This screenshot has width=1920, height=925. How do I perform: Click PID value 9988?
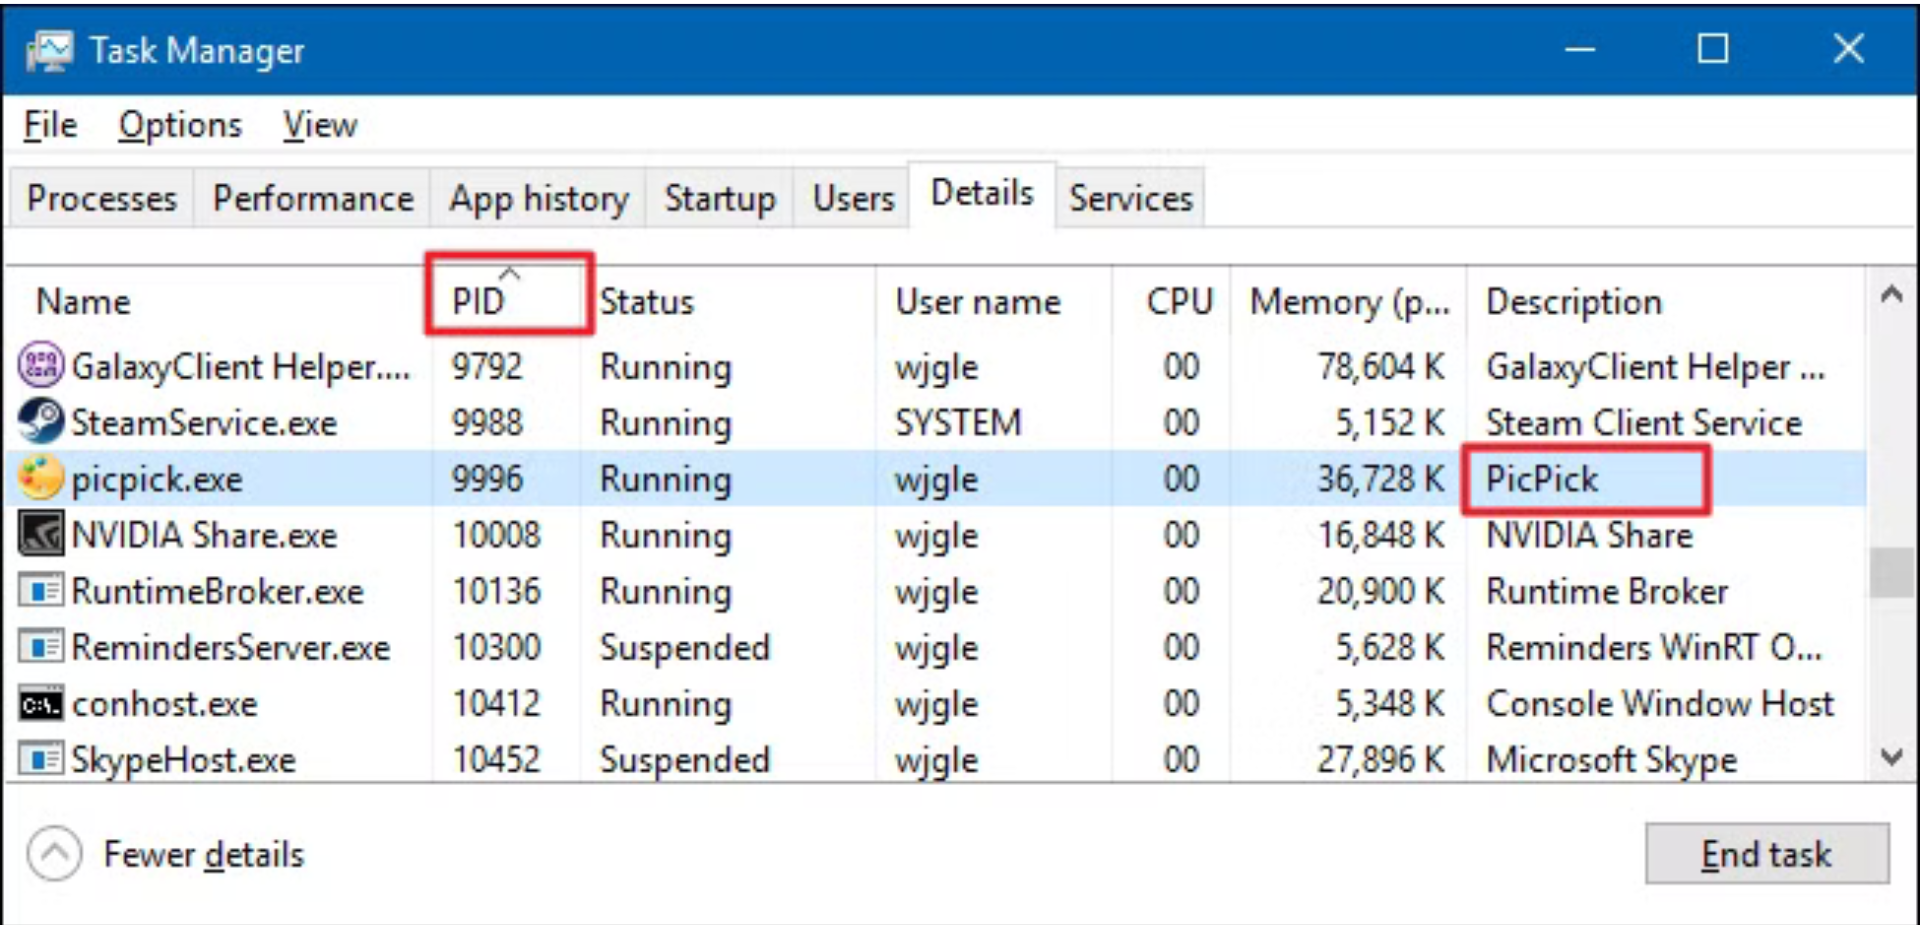[x=487, y=423]
